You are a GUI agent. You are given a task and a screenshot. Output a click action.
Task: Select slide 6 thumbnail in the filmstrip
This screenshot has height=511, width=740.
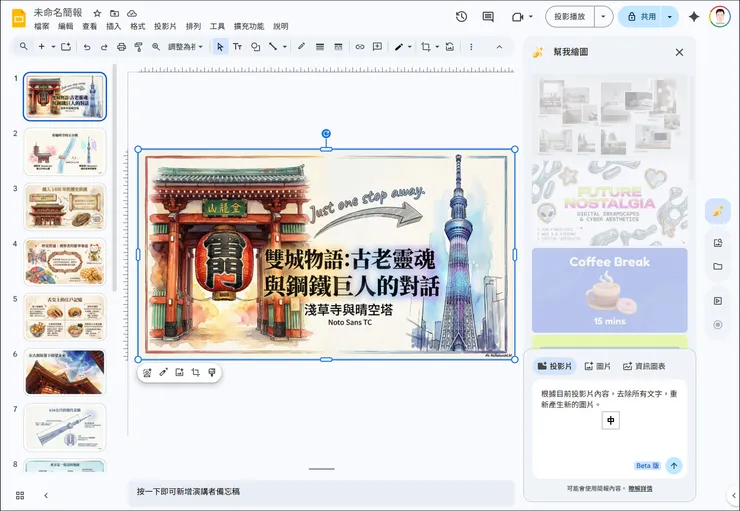click(x=65, y=372)
